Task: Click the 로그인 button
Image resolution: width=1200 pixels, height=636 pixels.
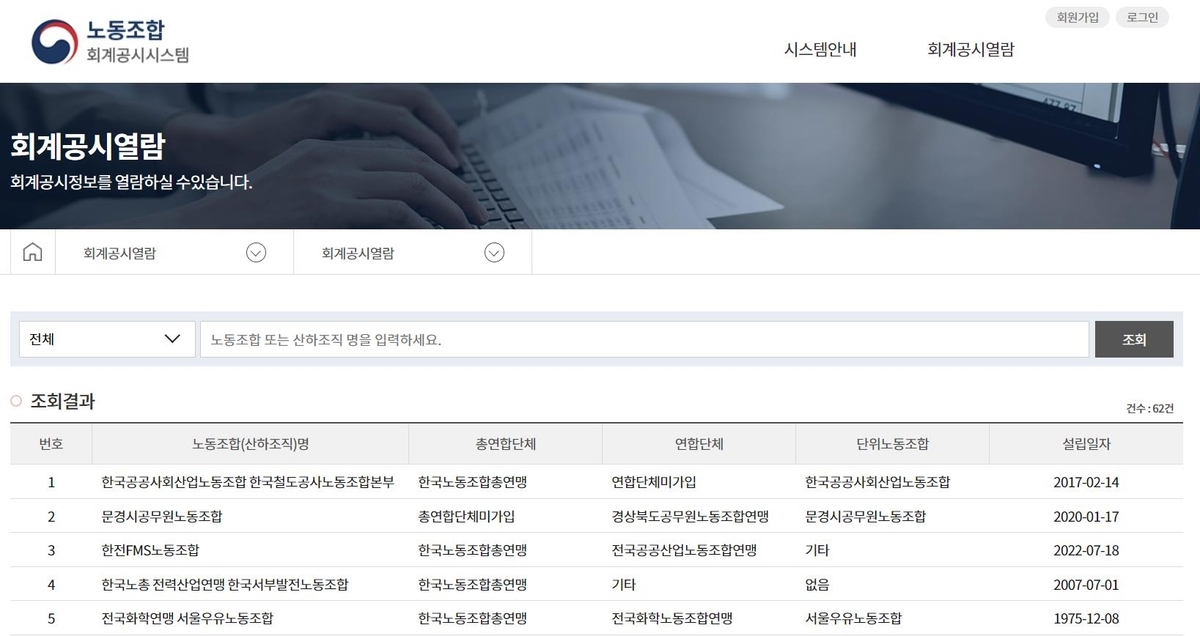Action: click(1142, 17)
